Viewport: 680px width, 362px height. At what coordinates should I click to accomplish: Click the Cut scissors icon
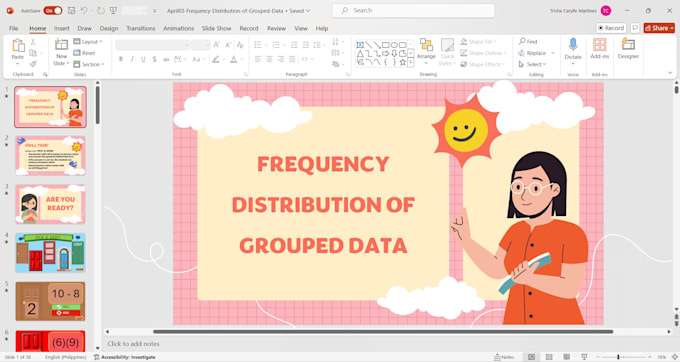click(x=33, y=42)
